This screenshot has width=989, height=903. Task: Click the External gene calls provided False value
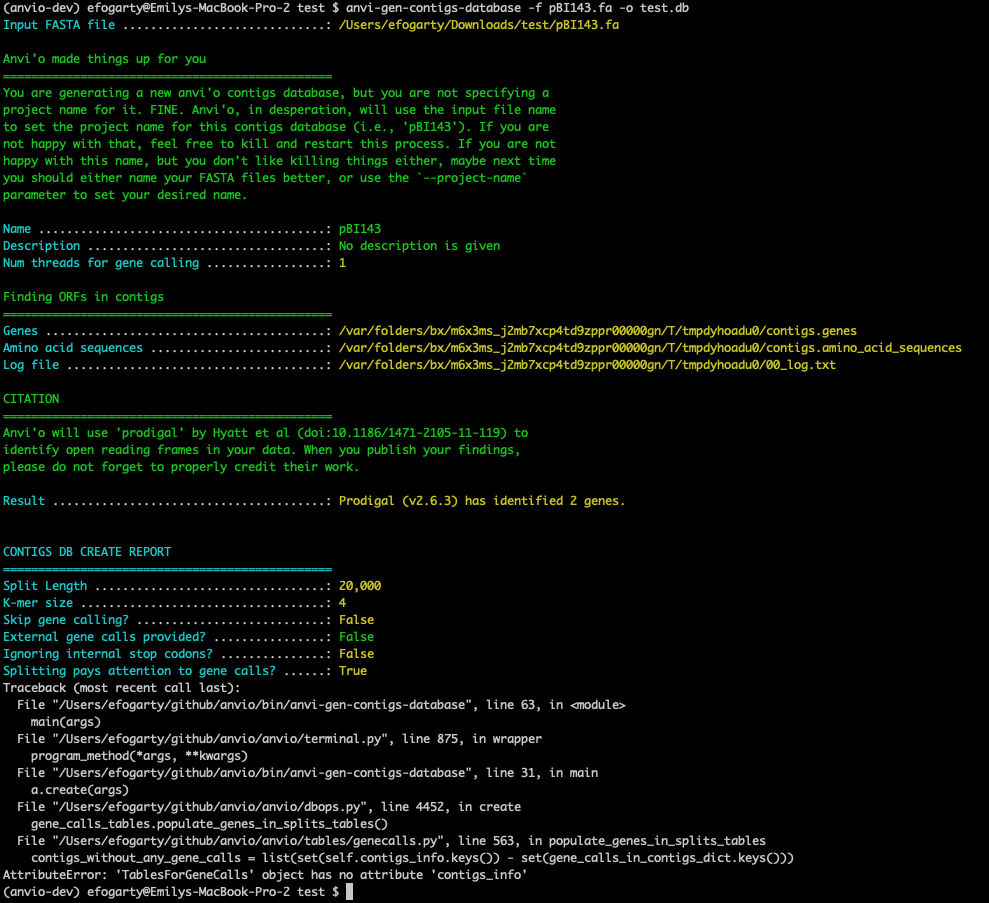click(355, 636)
